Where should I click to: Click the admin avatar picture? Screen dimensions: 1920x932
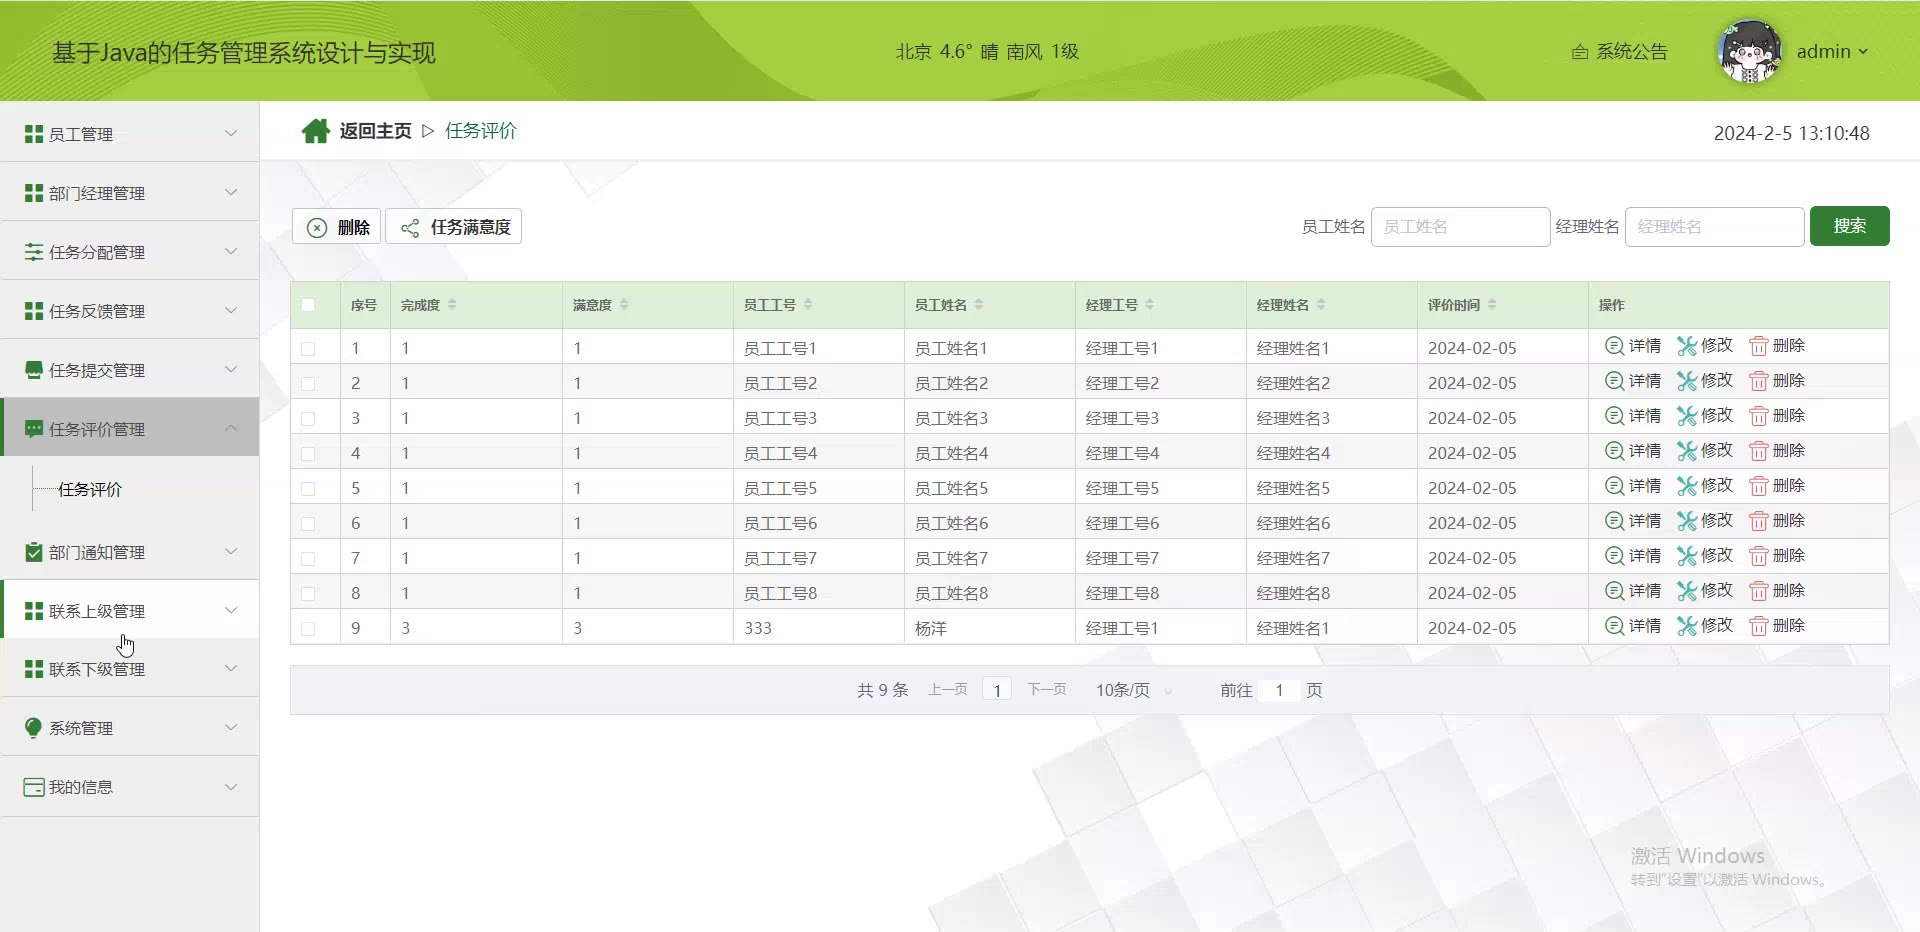tap(1749, 51)
